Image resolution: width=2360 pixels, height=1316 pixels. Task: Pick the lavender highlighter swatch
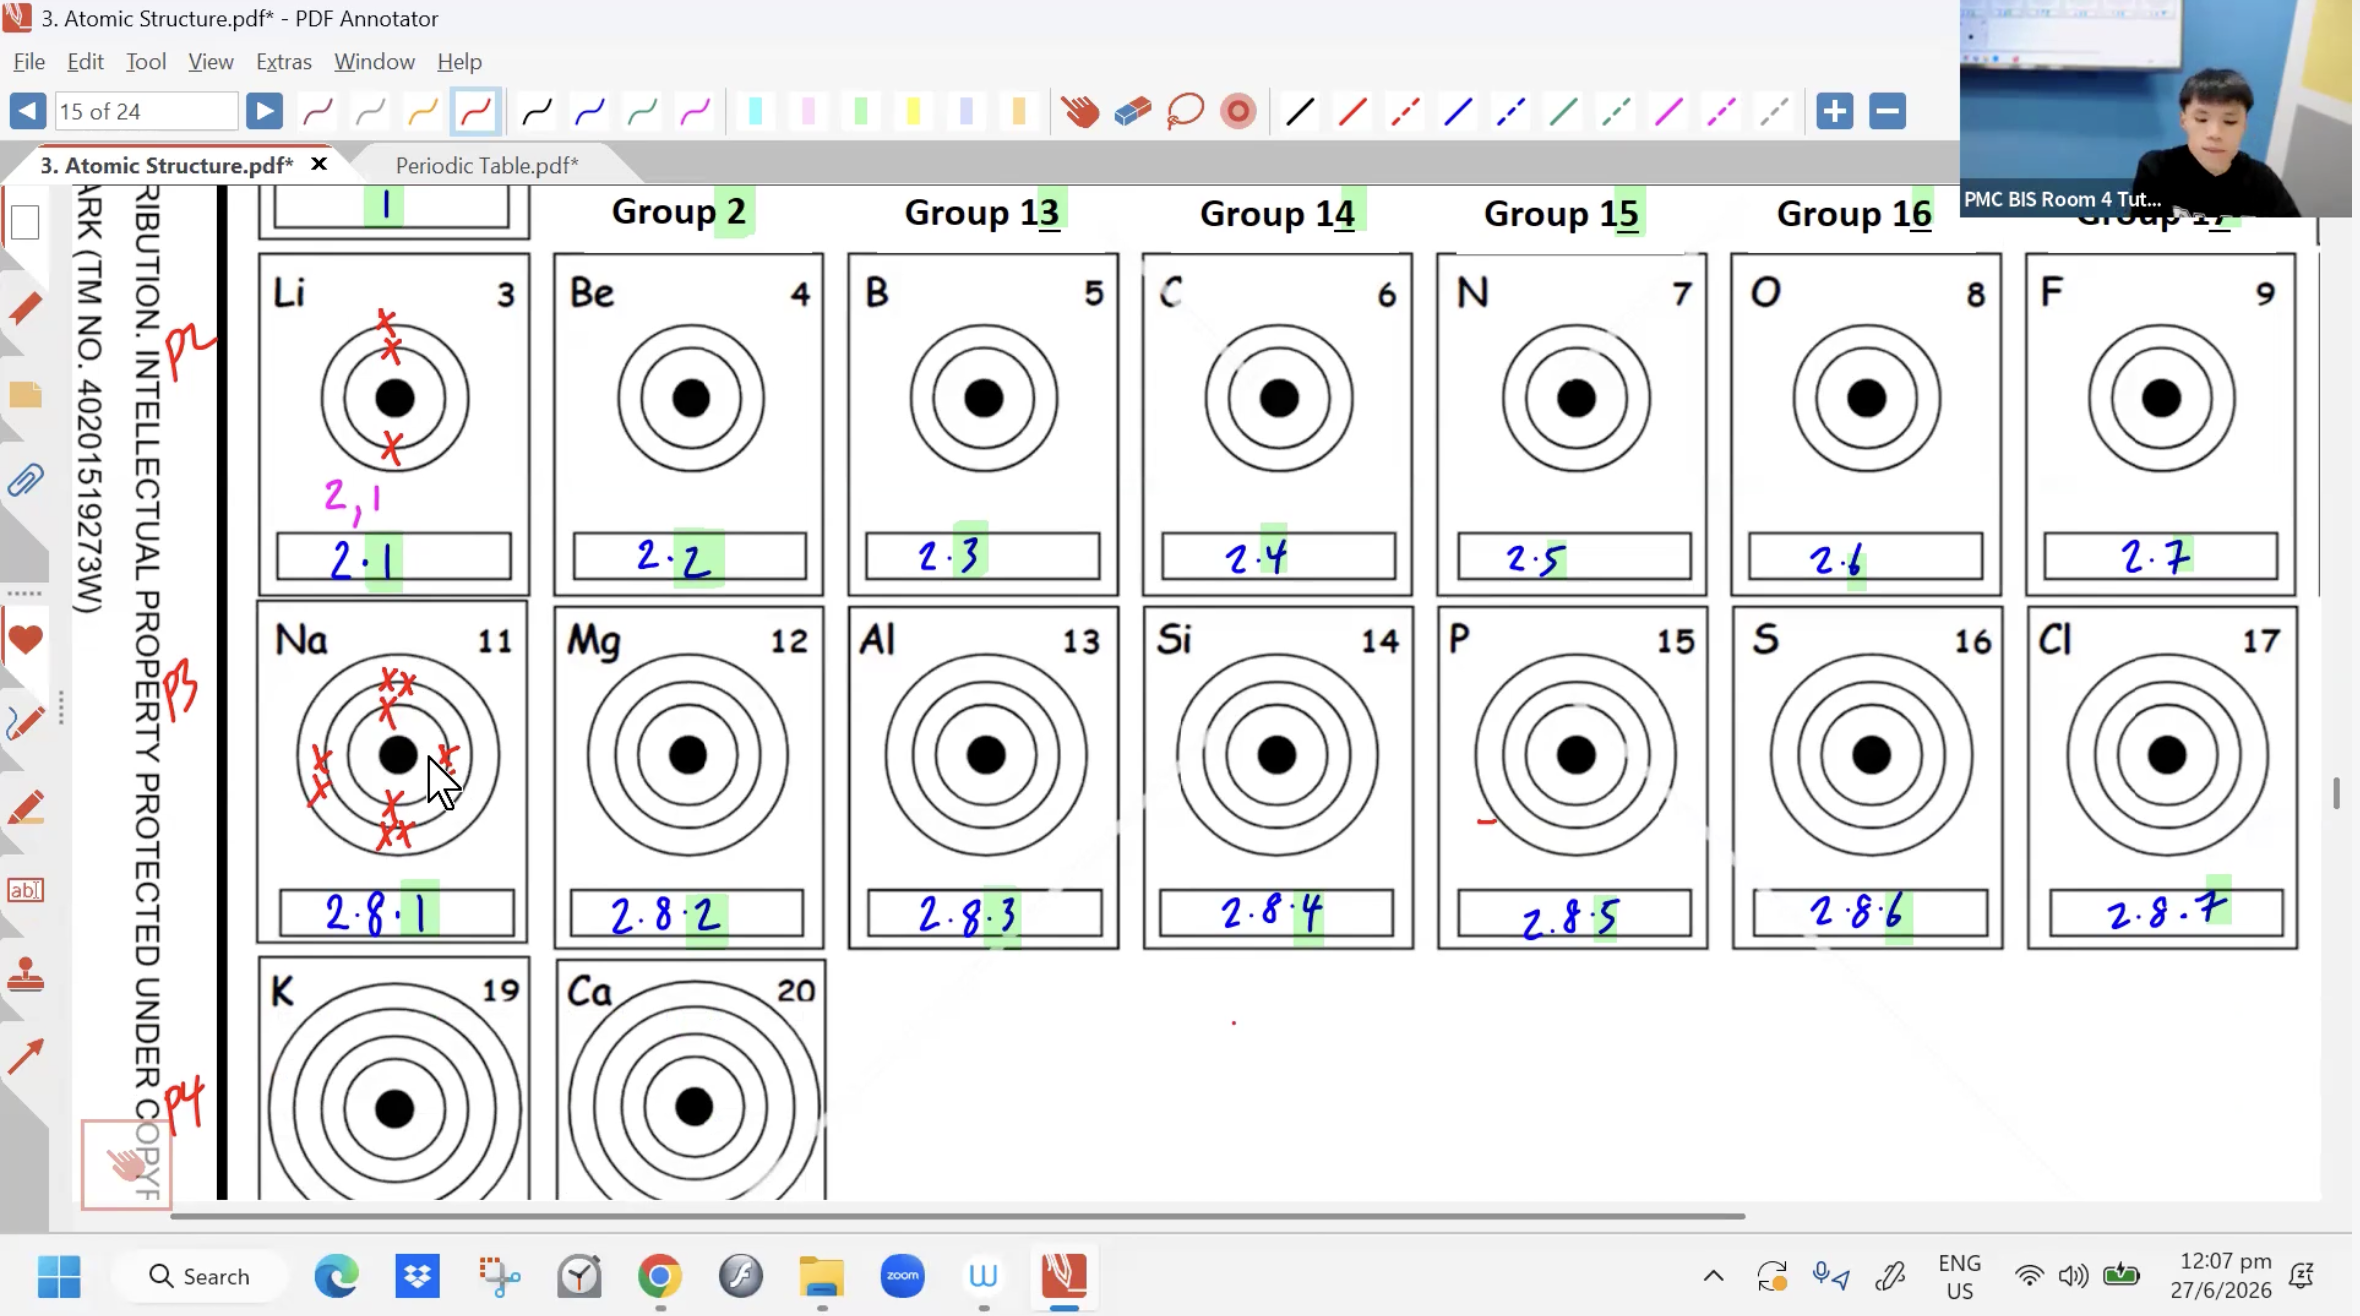click(966, 111)
